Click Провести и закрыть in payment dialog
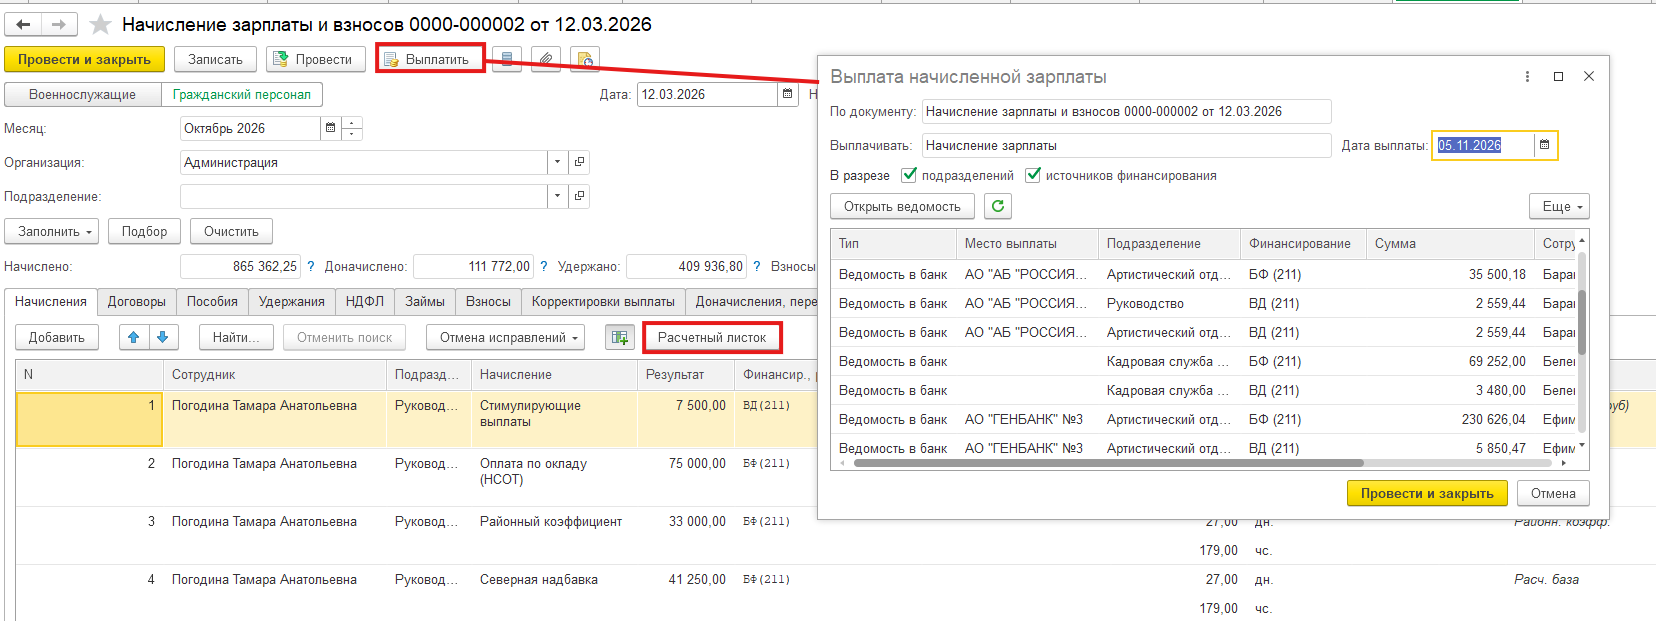1656x621 pixels. [1427, 493]
